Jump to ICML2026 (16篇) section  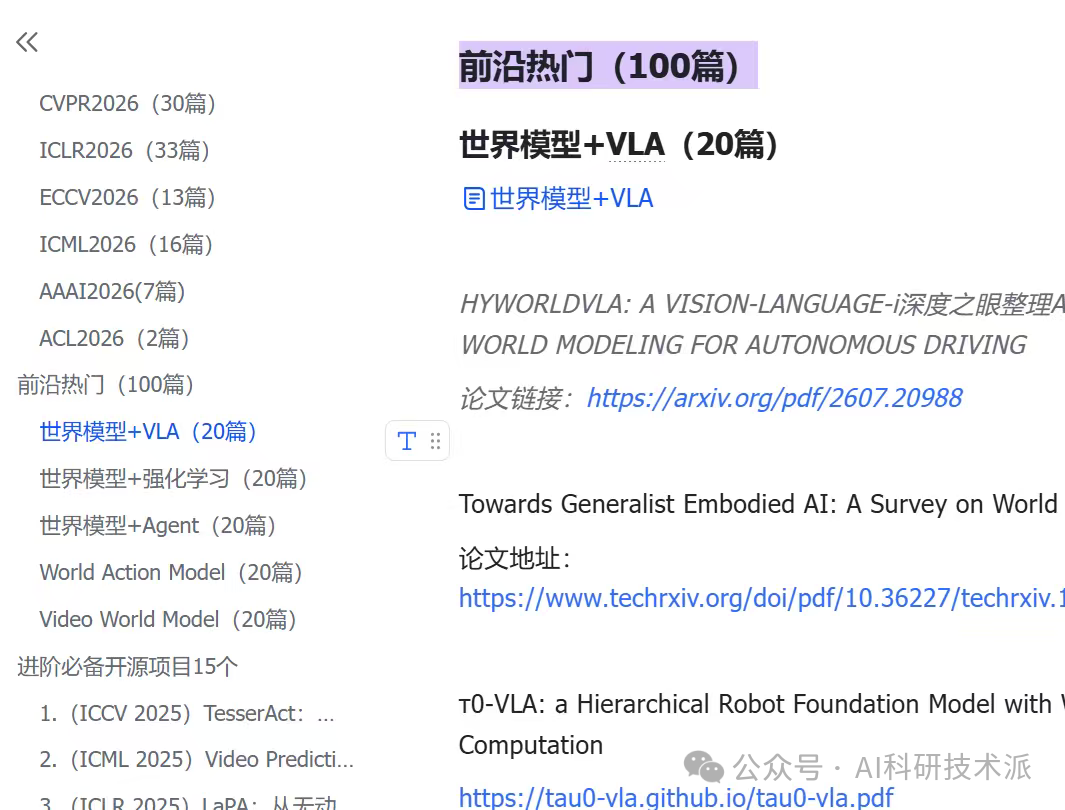pos(126,244)
